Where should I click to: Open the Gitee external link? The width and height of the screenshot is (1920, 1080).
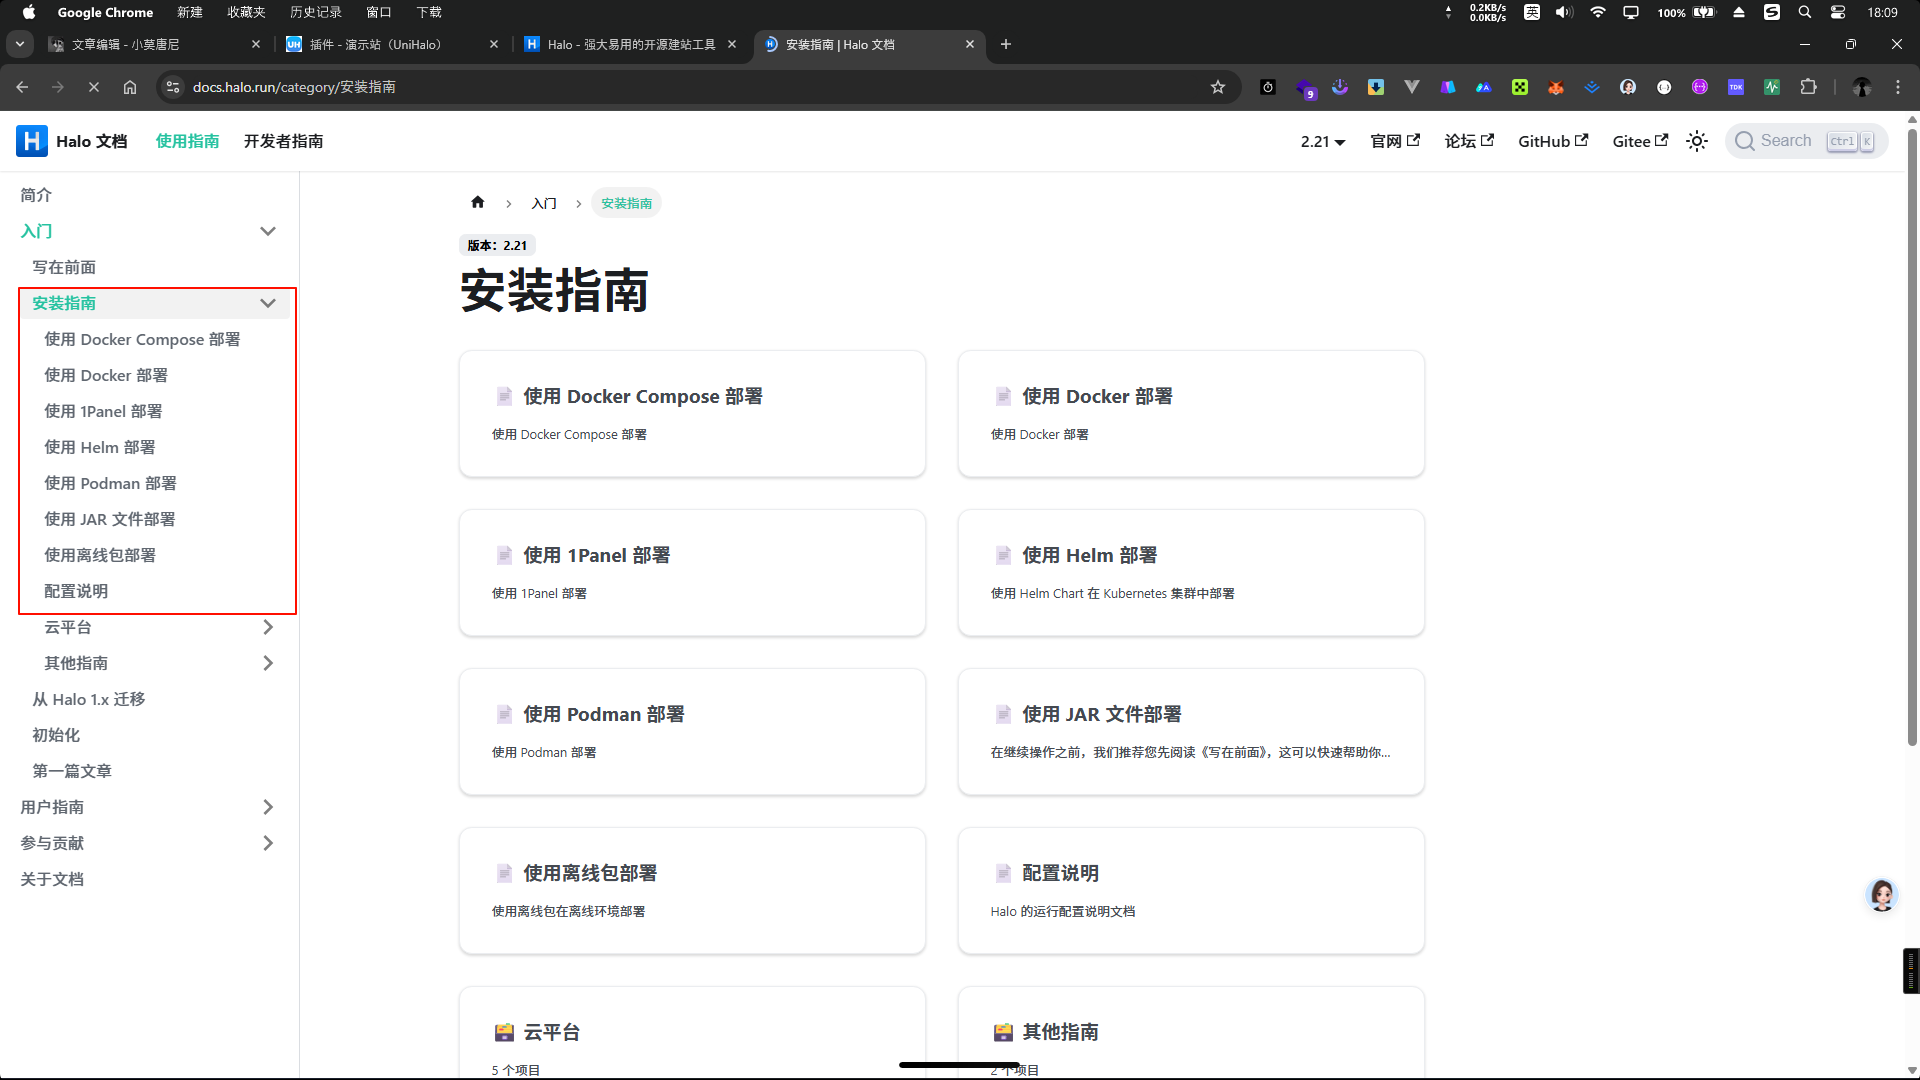(1640, 141)
